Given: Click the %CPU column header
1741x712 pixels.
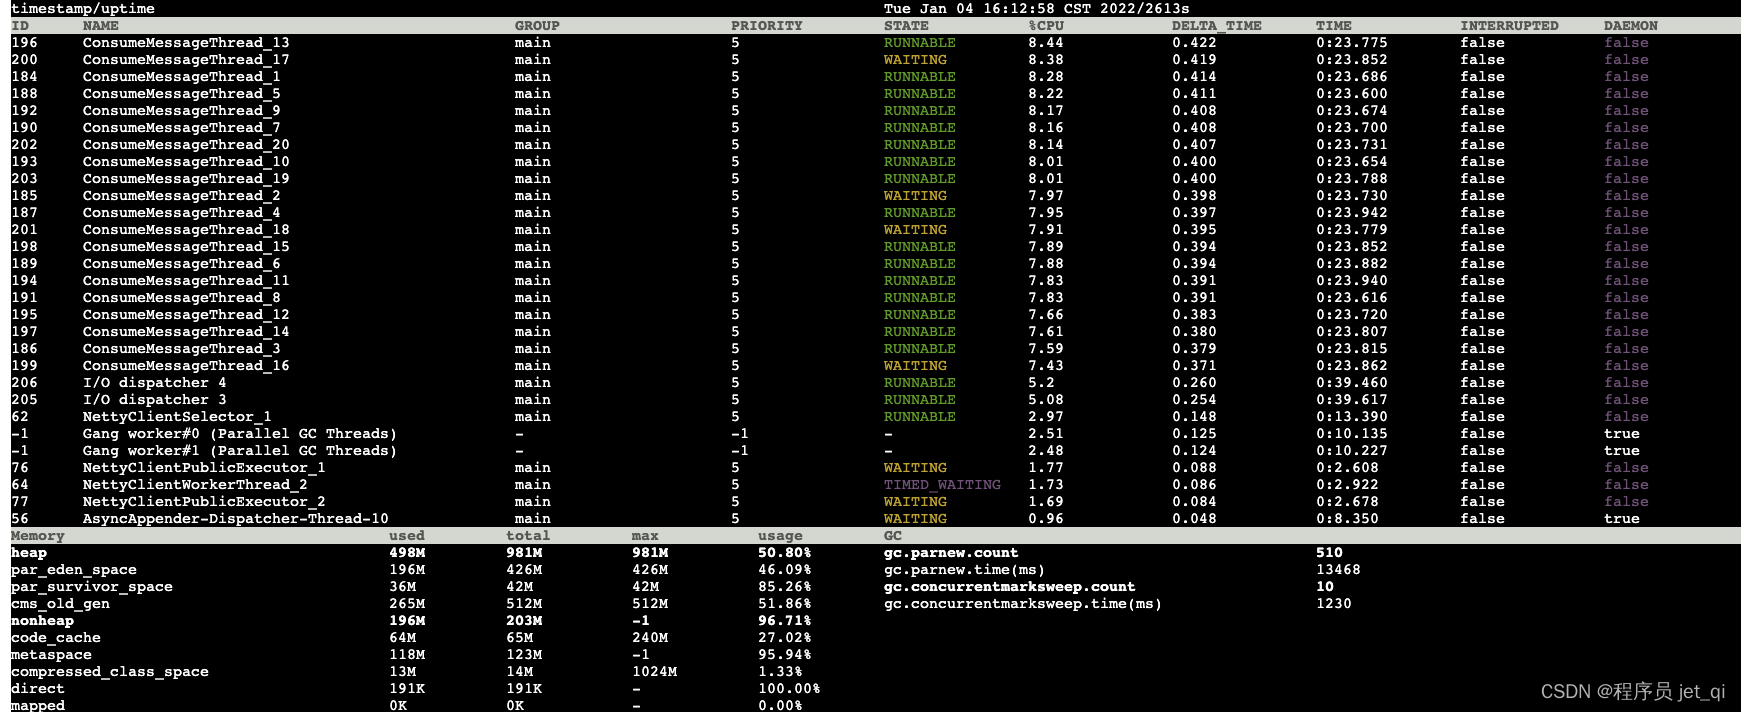Looking at the screenshot, I should (1046, 26).
